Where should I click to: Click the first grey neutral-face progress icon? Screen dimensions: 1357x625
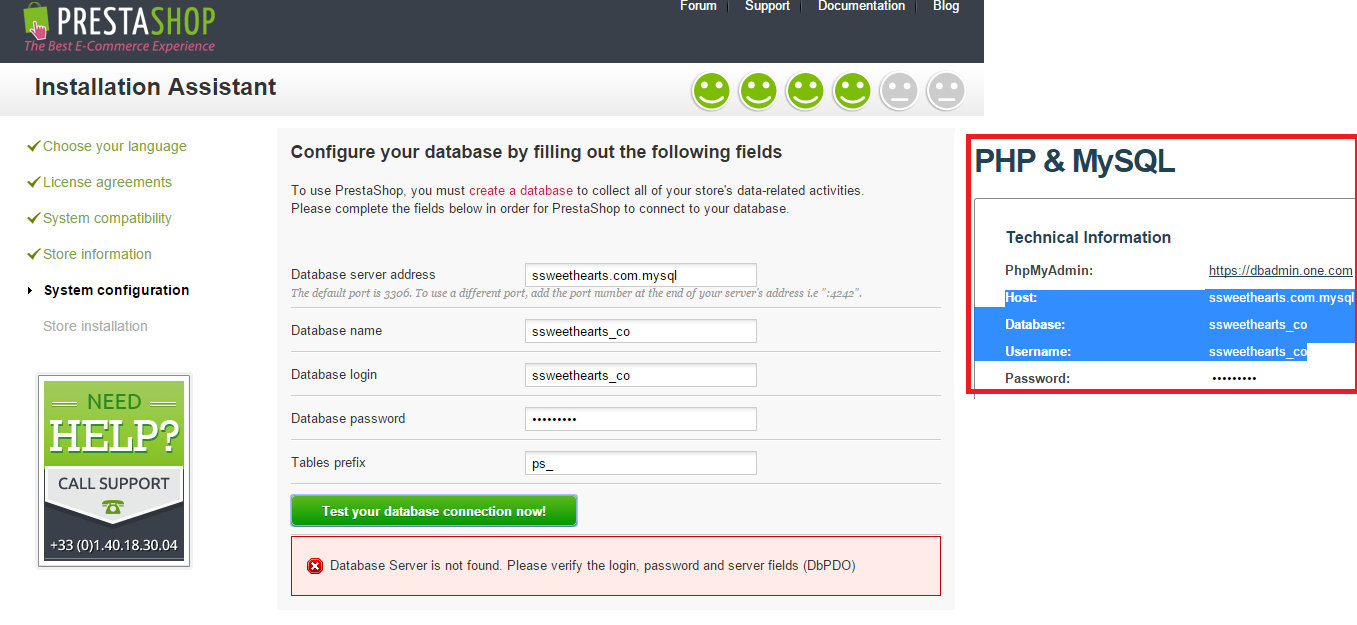pos(899,91)
